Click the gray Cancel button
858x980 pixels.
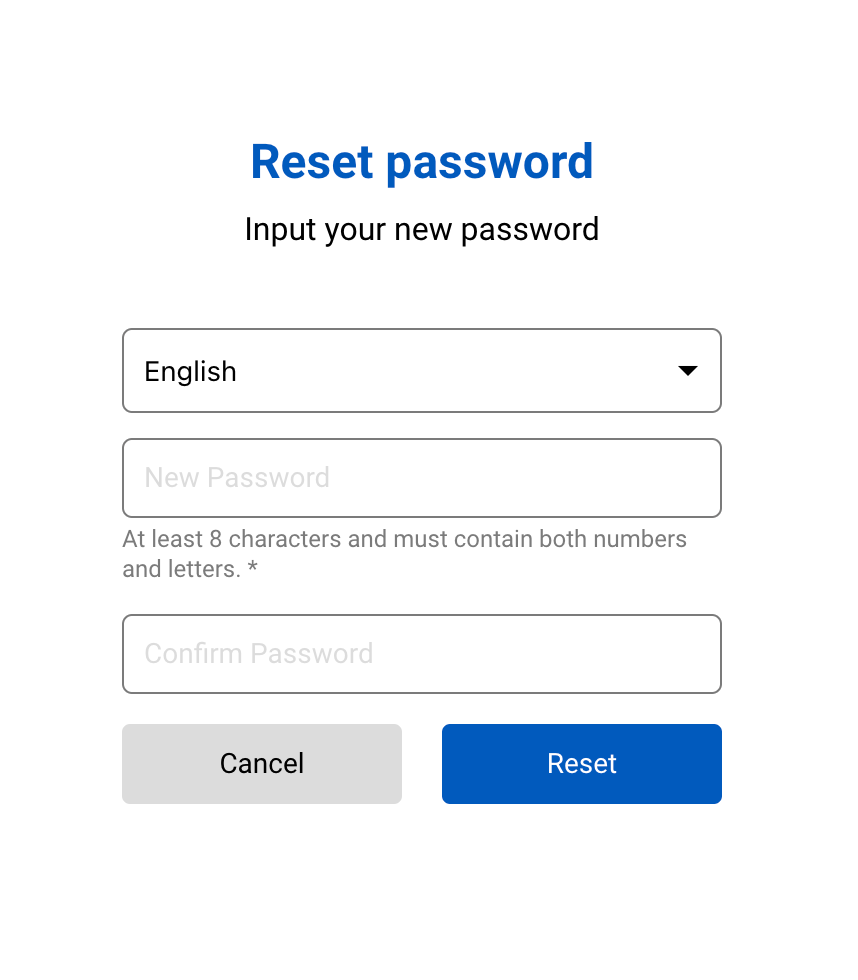(261, 763)
